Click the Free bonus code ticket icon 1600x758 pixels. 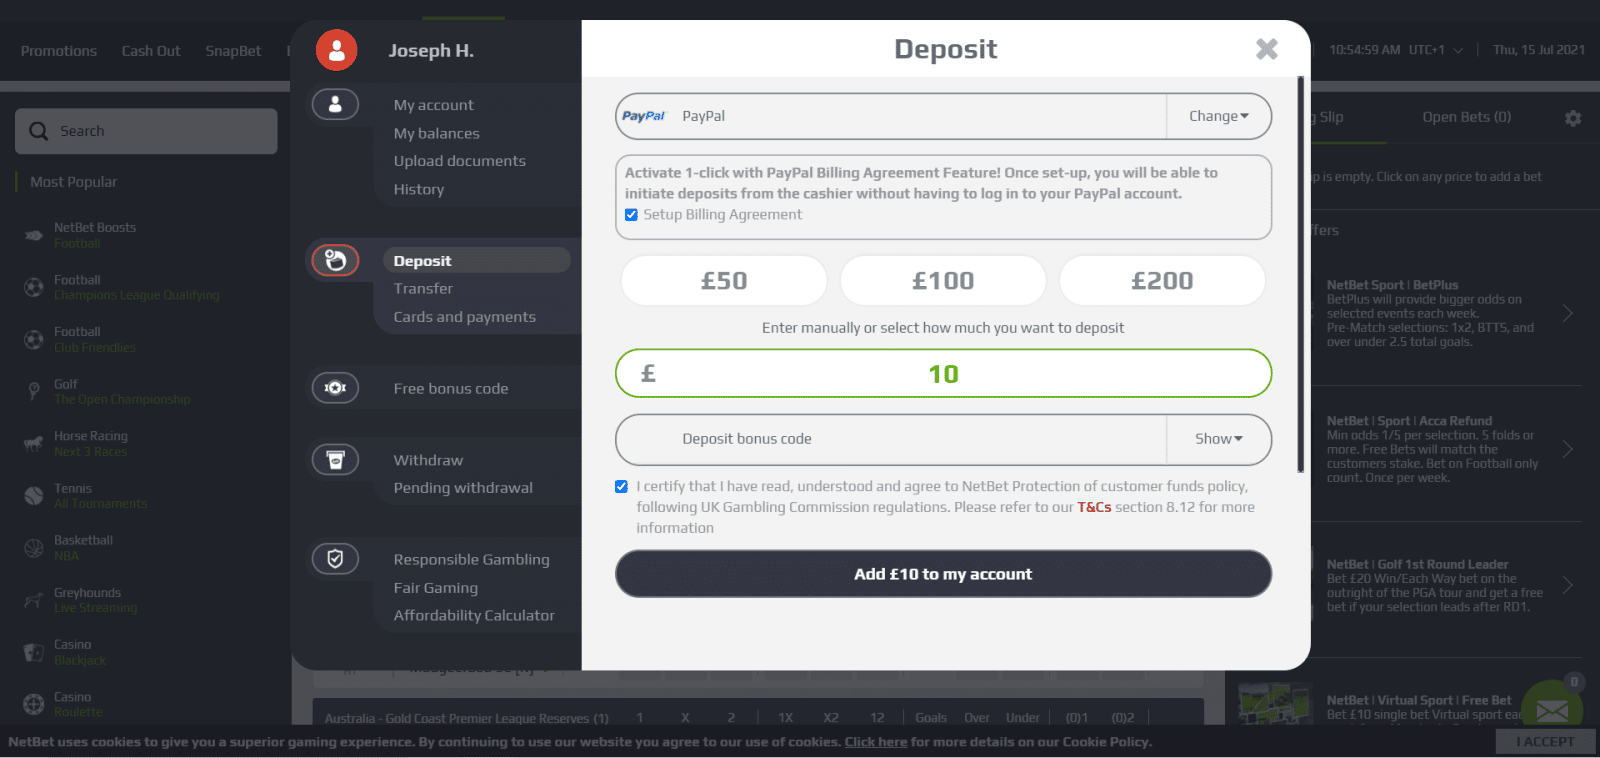(336, 388)
